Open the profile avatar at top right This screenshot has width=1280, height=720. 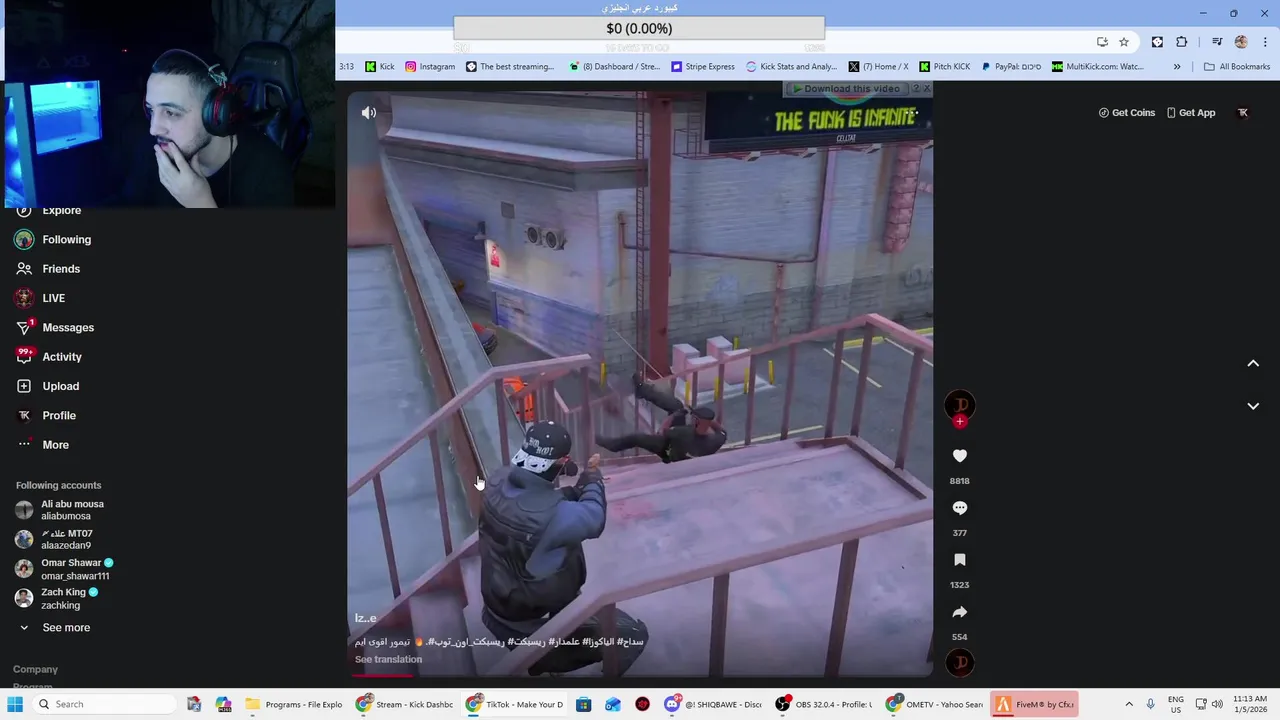1243,113
